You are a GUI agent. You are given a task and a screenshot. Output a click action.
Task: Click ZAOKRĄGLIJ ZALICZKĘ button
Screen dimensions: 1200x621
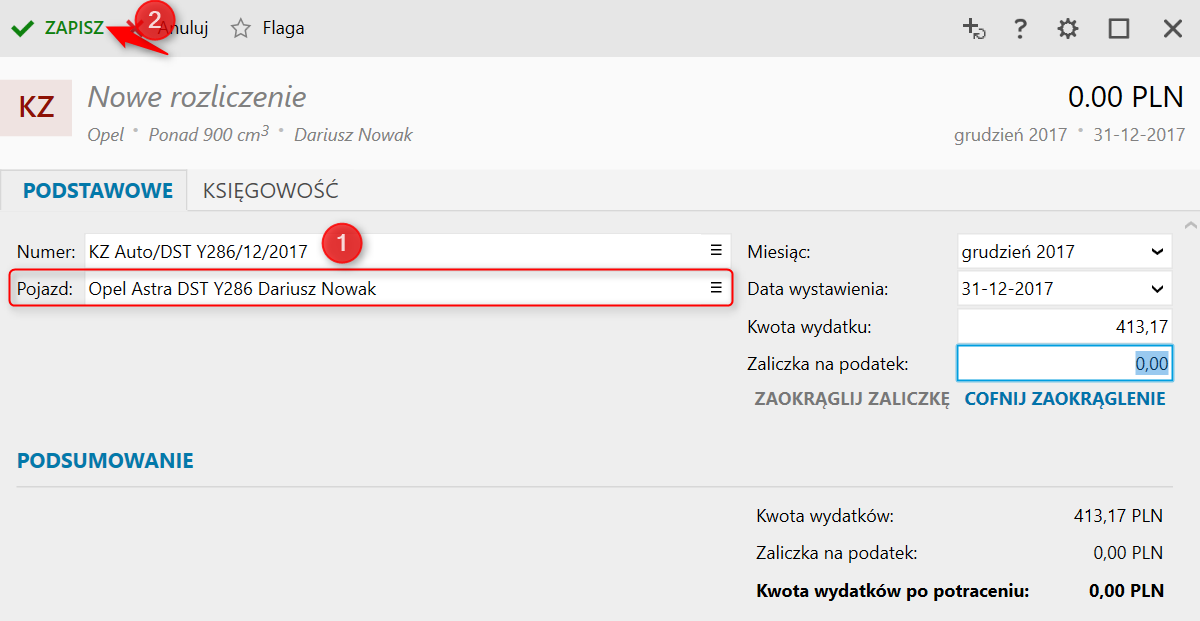(x=851, y=399)
